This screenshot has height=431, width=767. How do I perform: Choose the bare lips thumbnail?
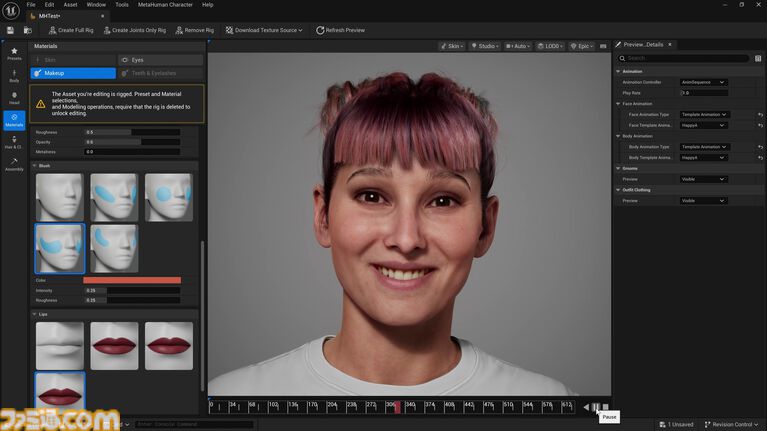60,346
